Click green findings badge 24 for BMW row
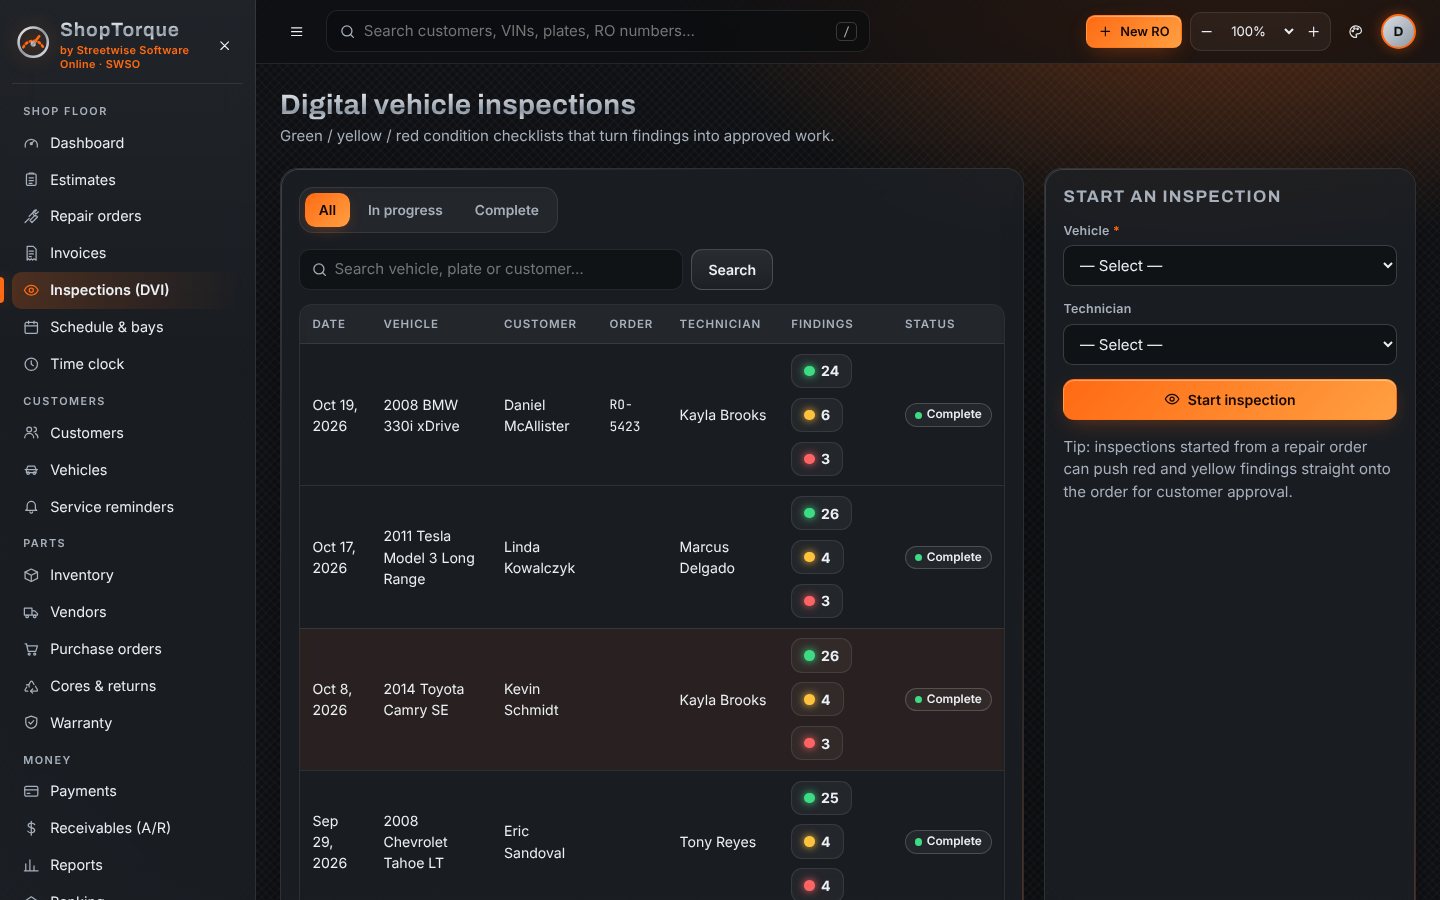Viewport: 1440px width, 900px height. (x=821, y=371)
